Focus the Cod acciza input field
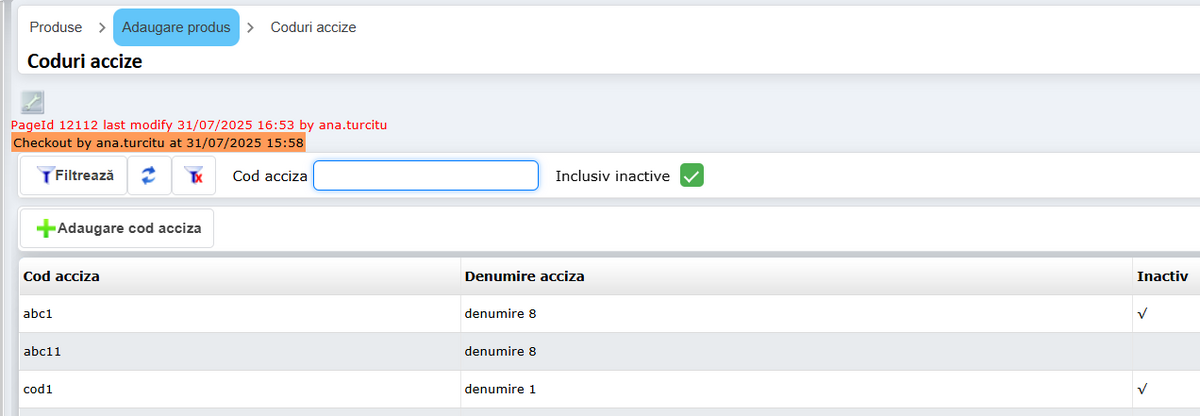This screenshot has height=416, width=1200. [x=426, y=176]
